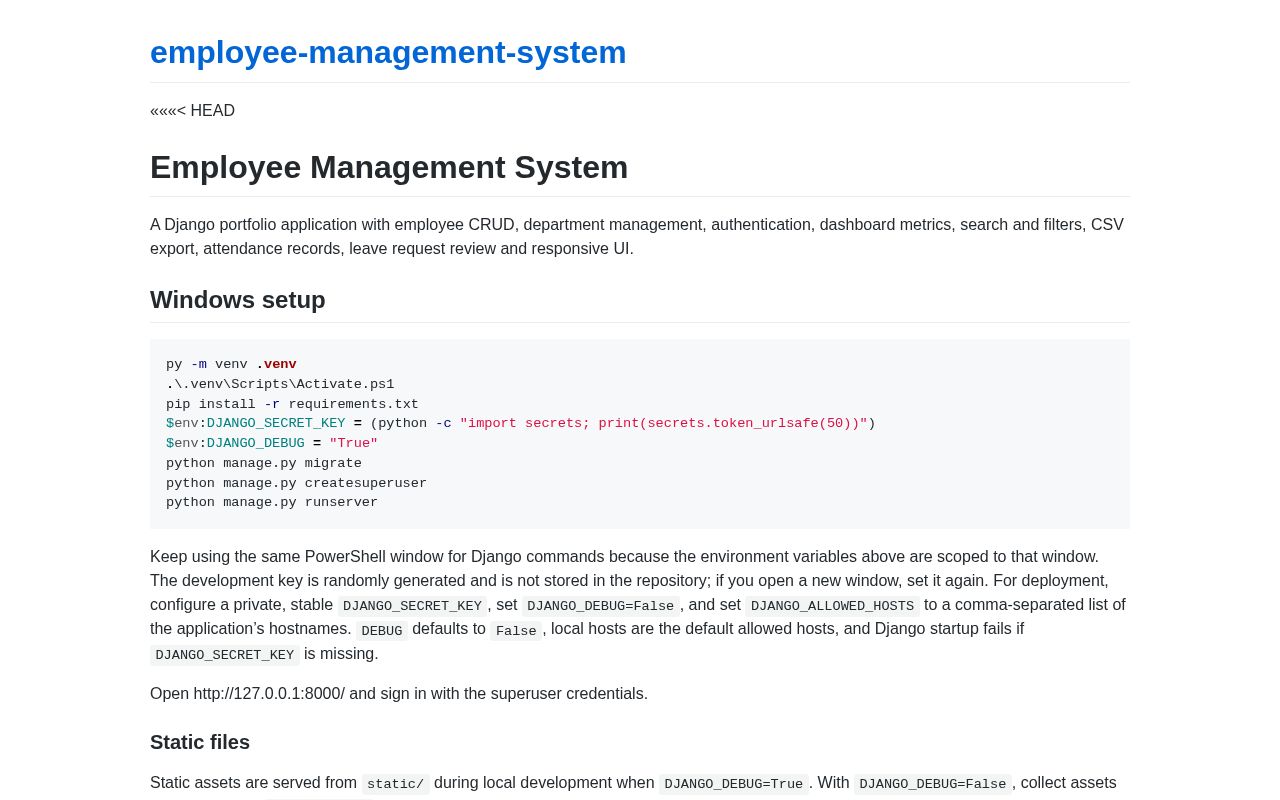Click the "««« HEAD" merge marker text
This screenshot has height=800, width=1280.
192,111
